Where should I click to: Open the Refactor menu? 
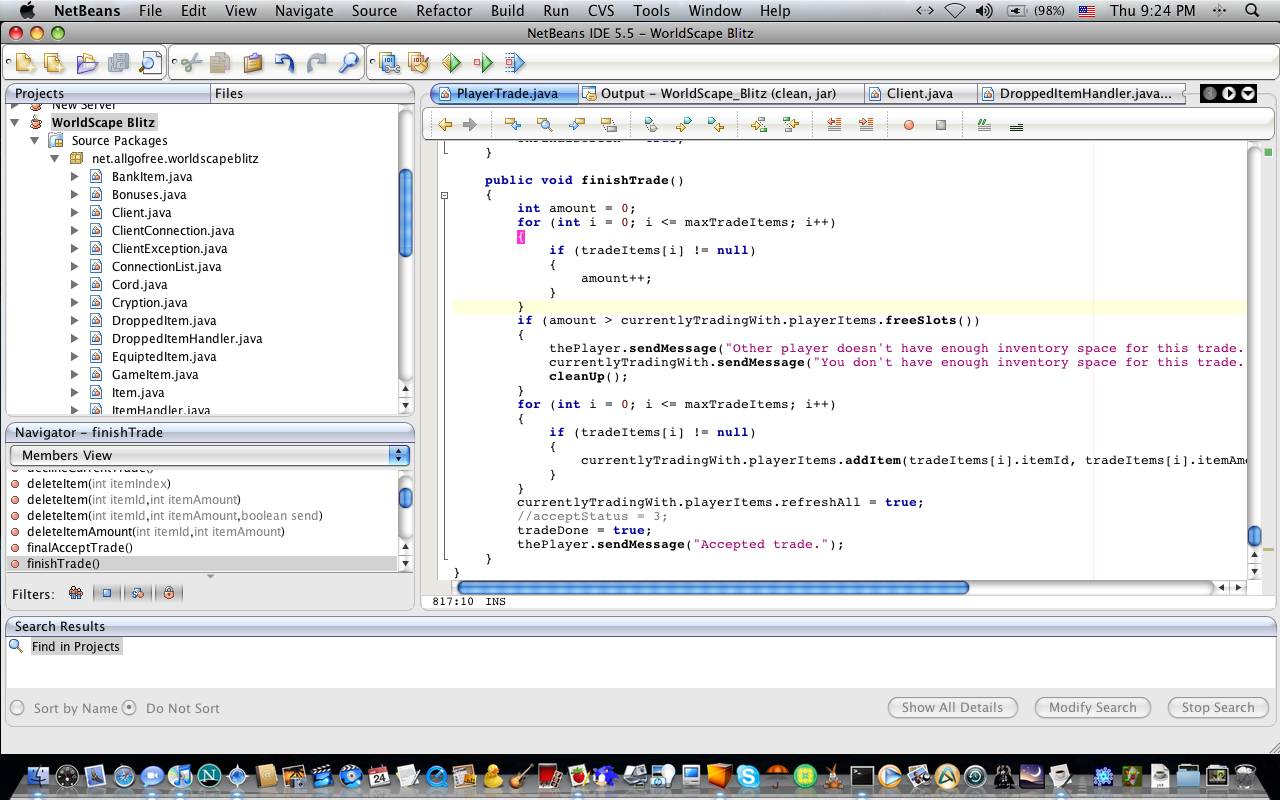click(x=443, y=11)
